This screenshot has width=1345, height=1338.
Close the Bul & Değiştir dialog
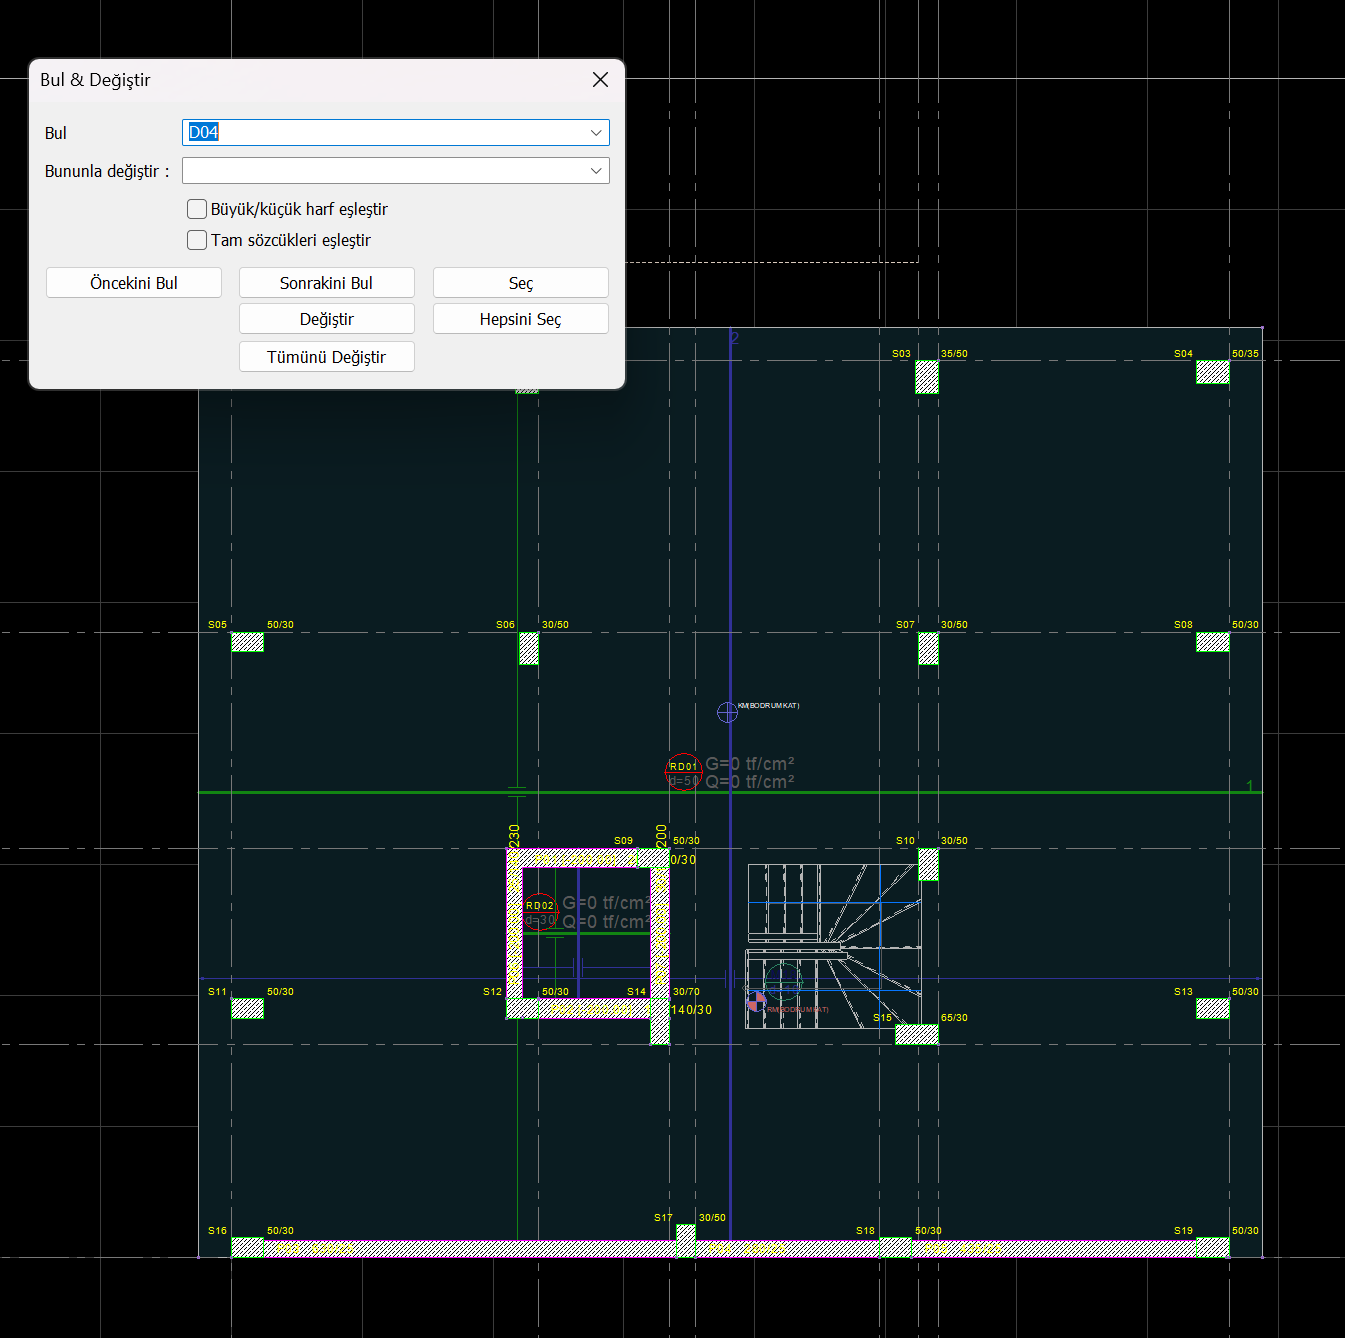click(600, 80)
